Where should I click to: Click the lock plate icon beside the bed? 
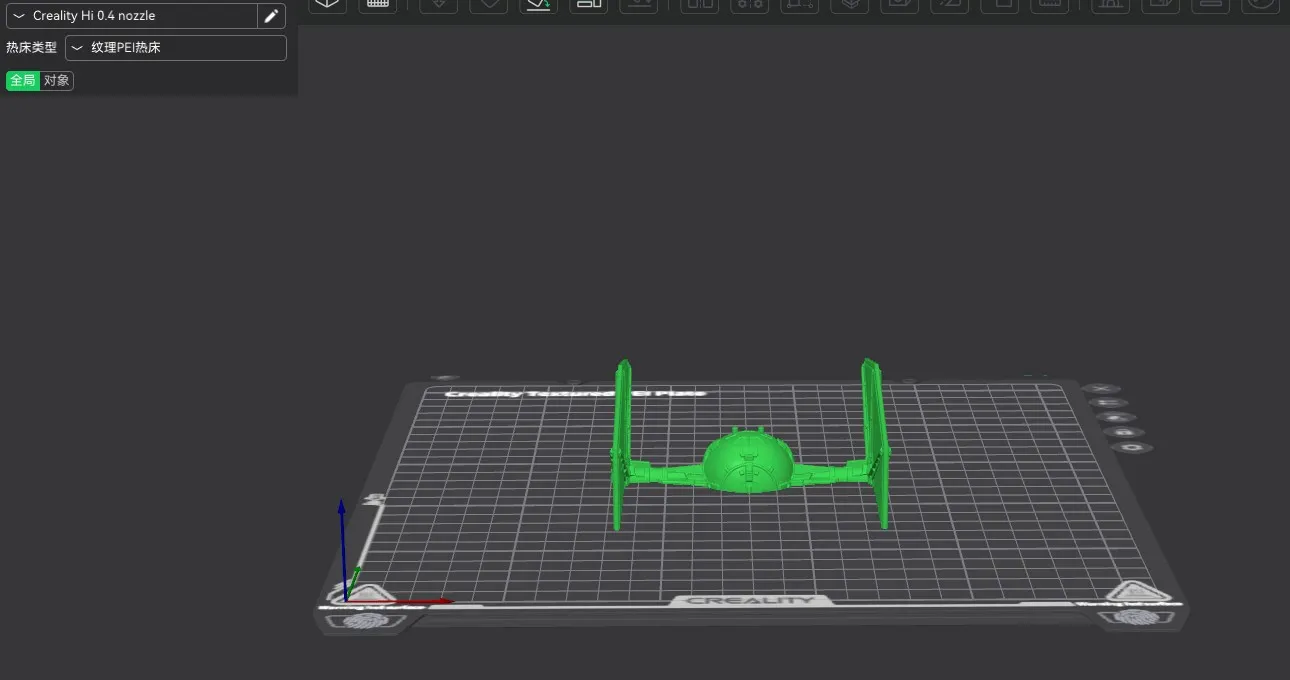[x=1124, y=432]
